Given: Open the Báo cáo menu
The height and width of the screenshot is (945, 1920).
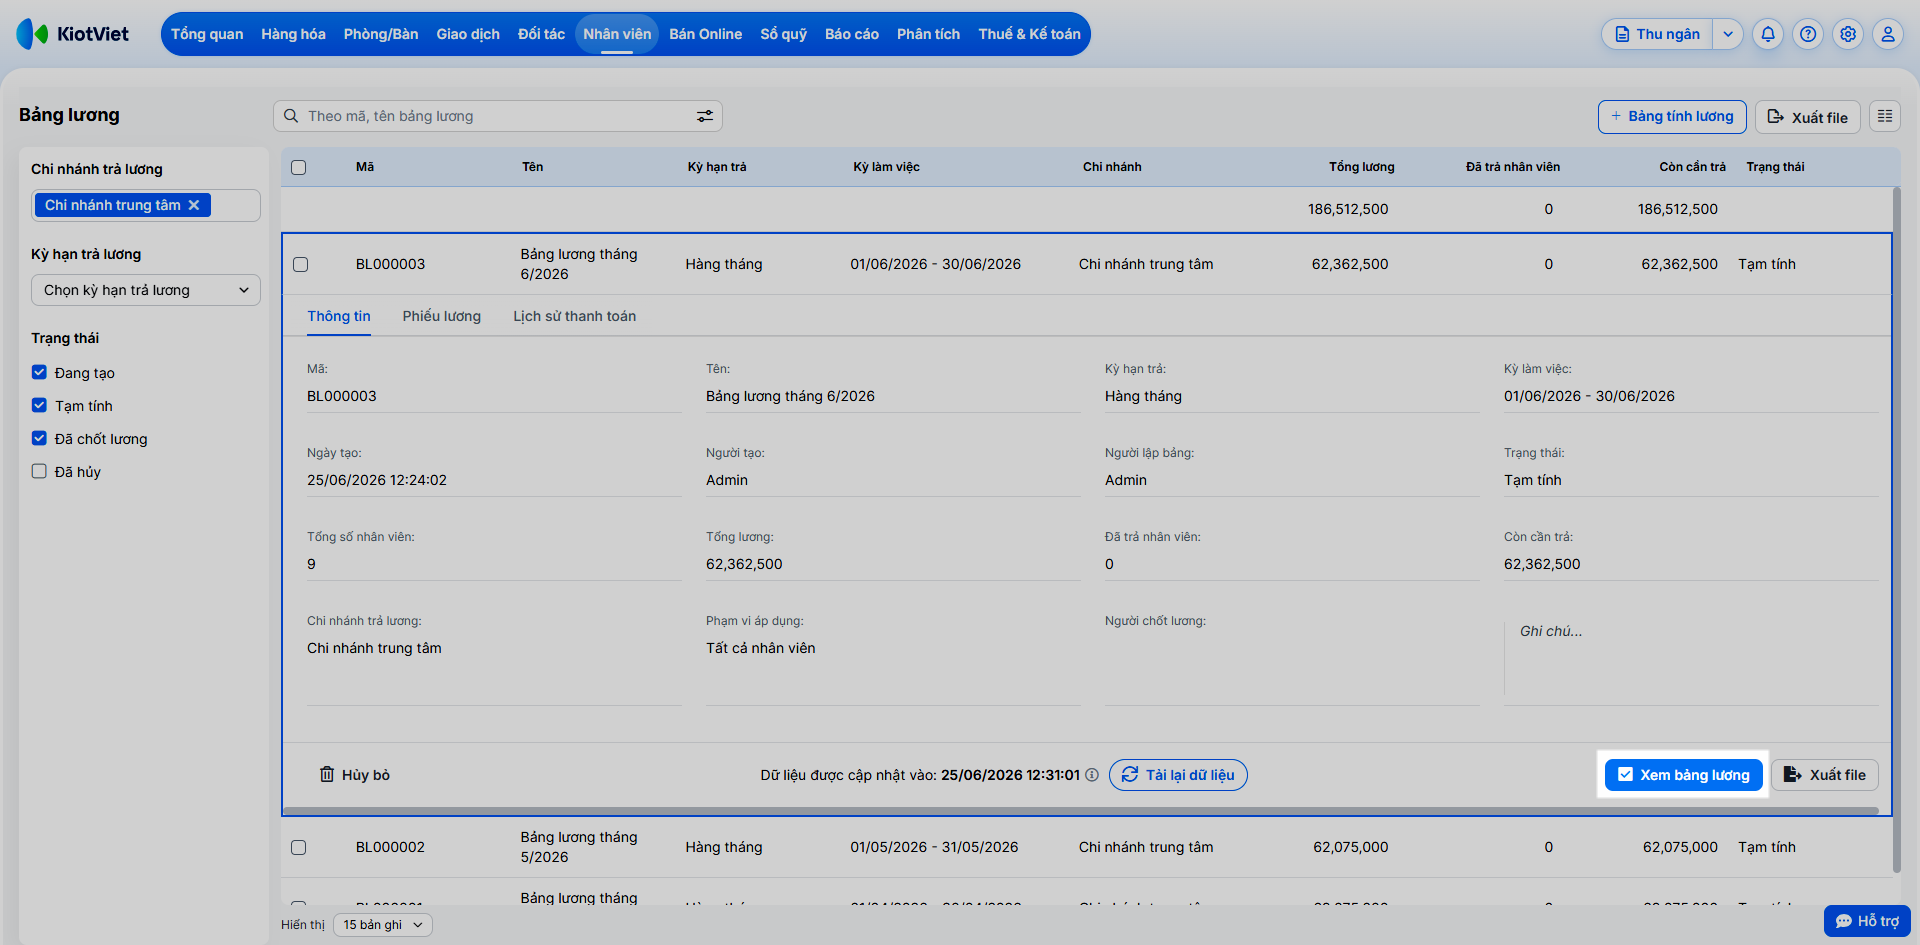Looking at the screenshot, I should pyautogui.click(x=852, y=34).
